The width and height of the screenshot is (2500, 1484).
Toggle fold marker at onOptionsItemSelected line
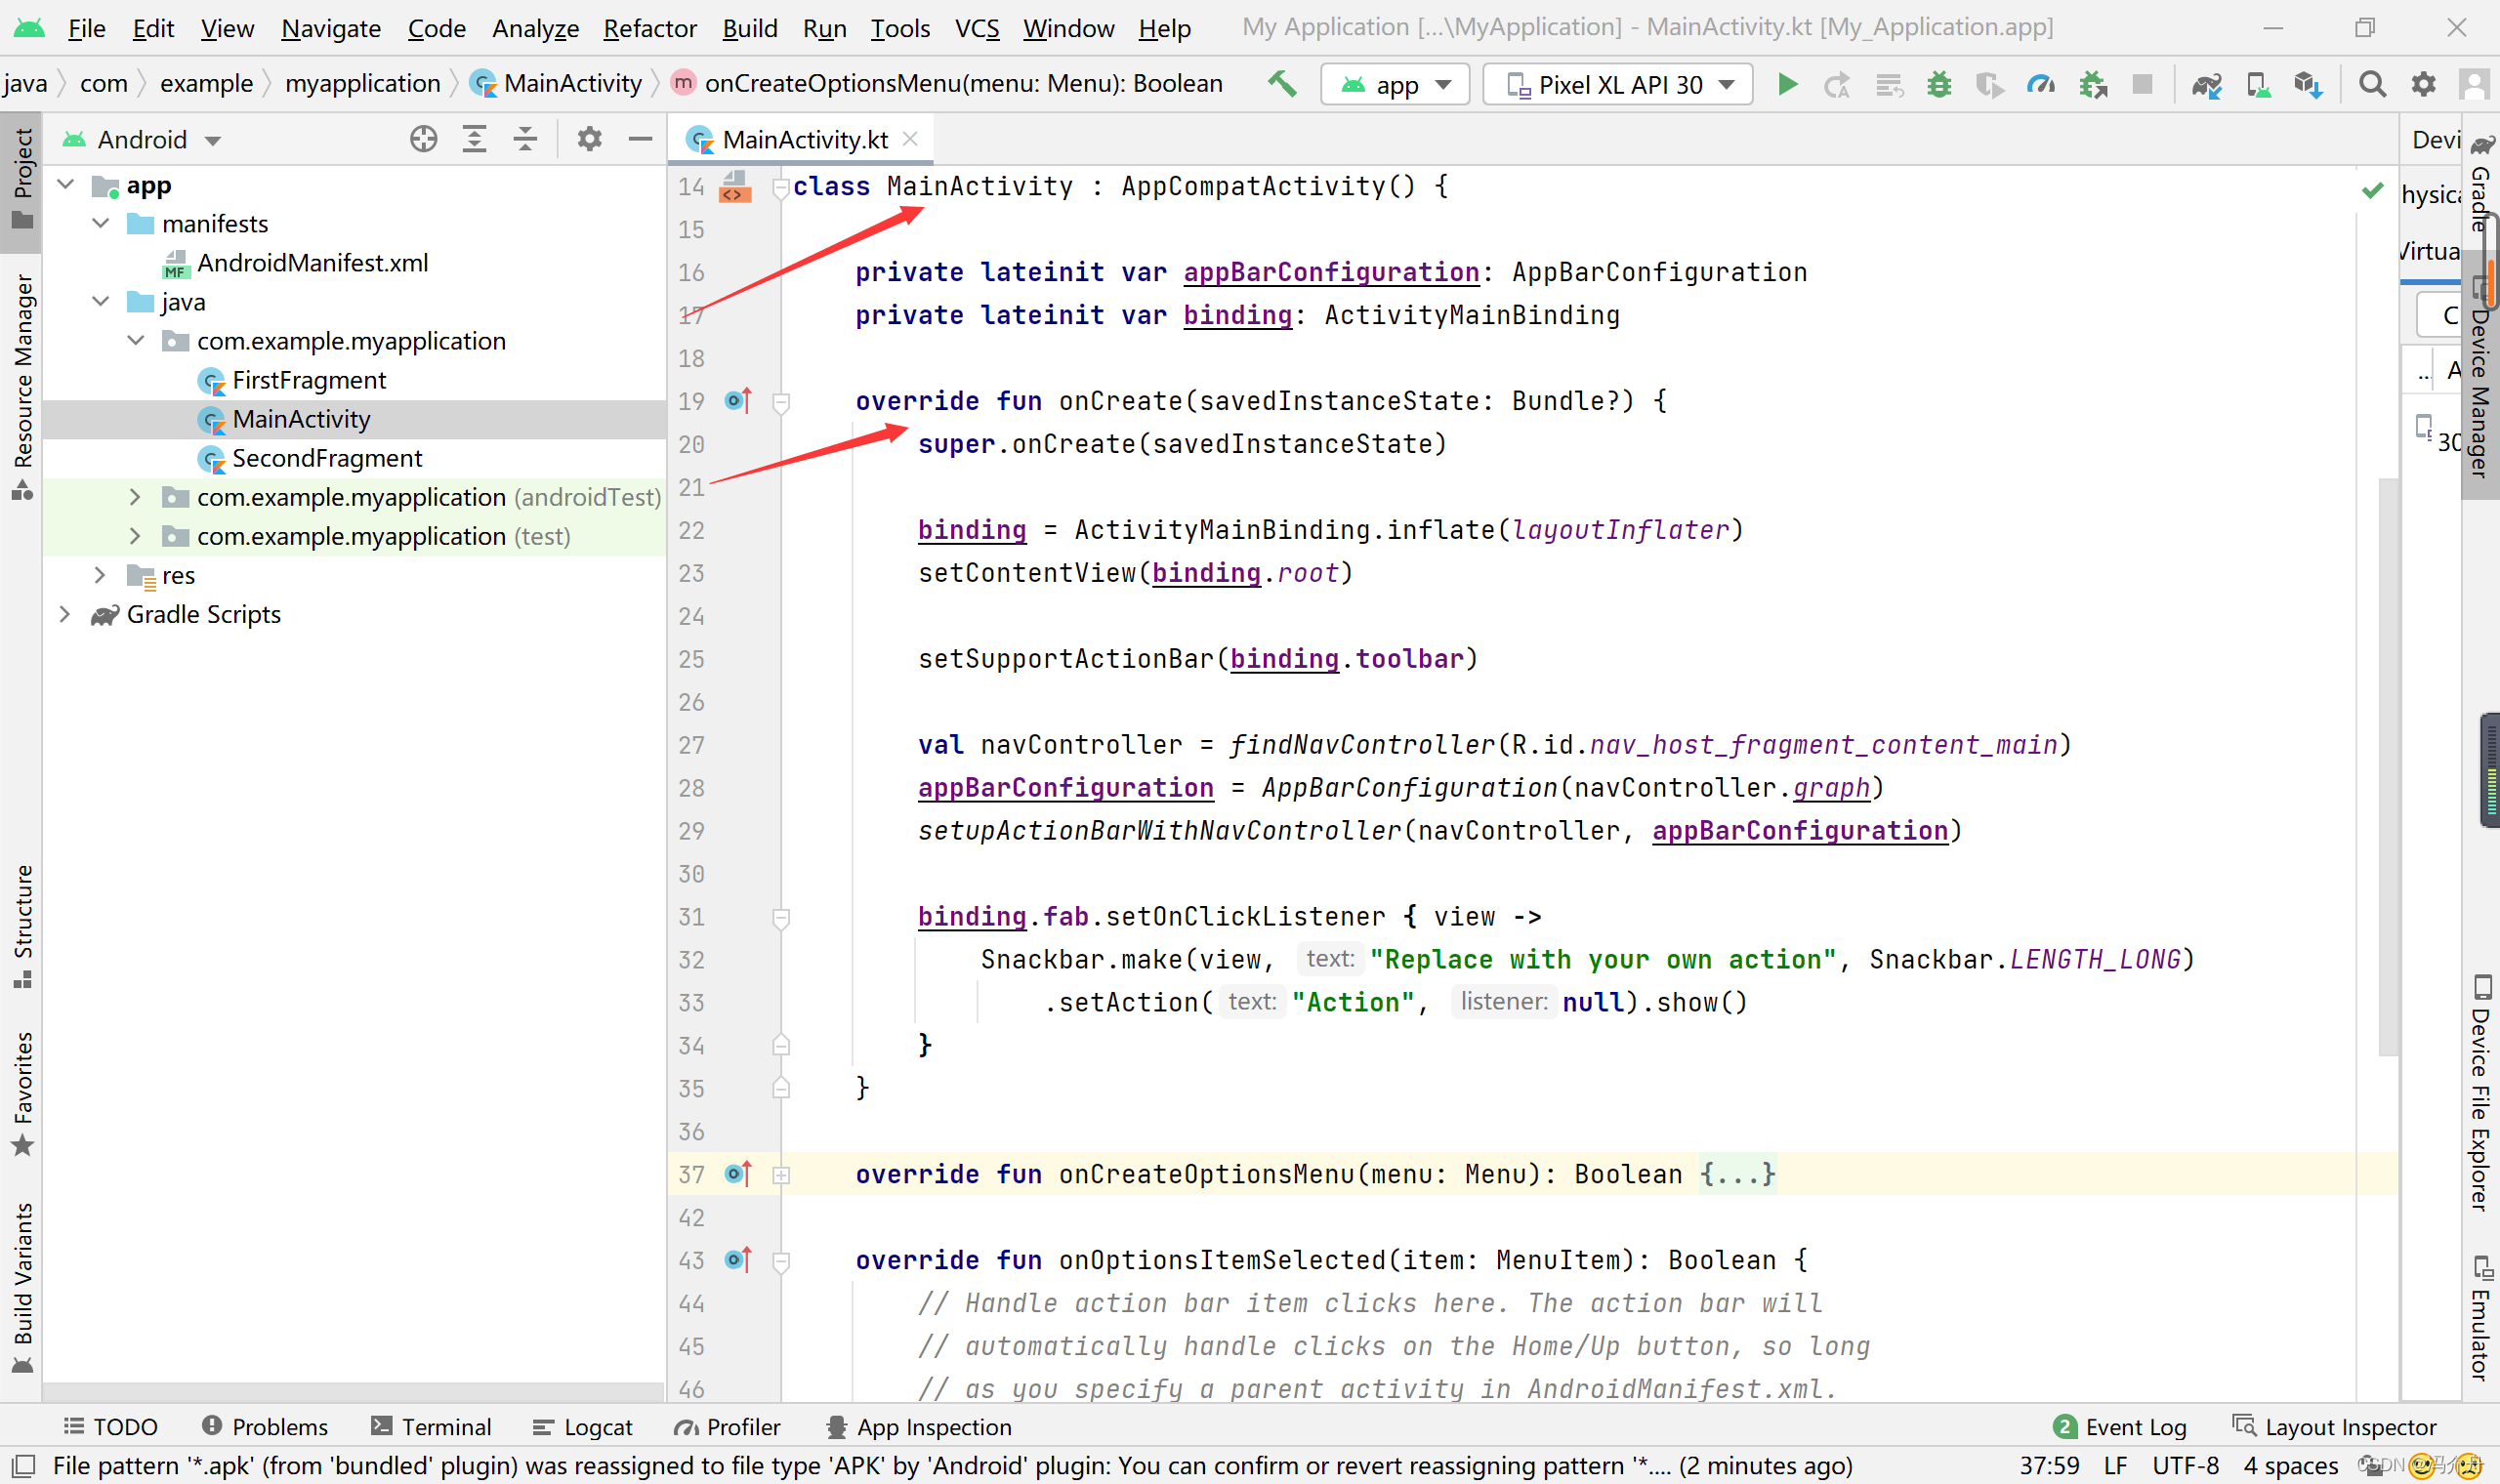pos(781,1260)
